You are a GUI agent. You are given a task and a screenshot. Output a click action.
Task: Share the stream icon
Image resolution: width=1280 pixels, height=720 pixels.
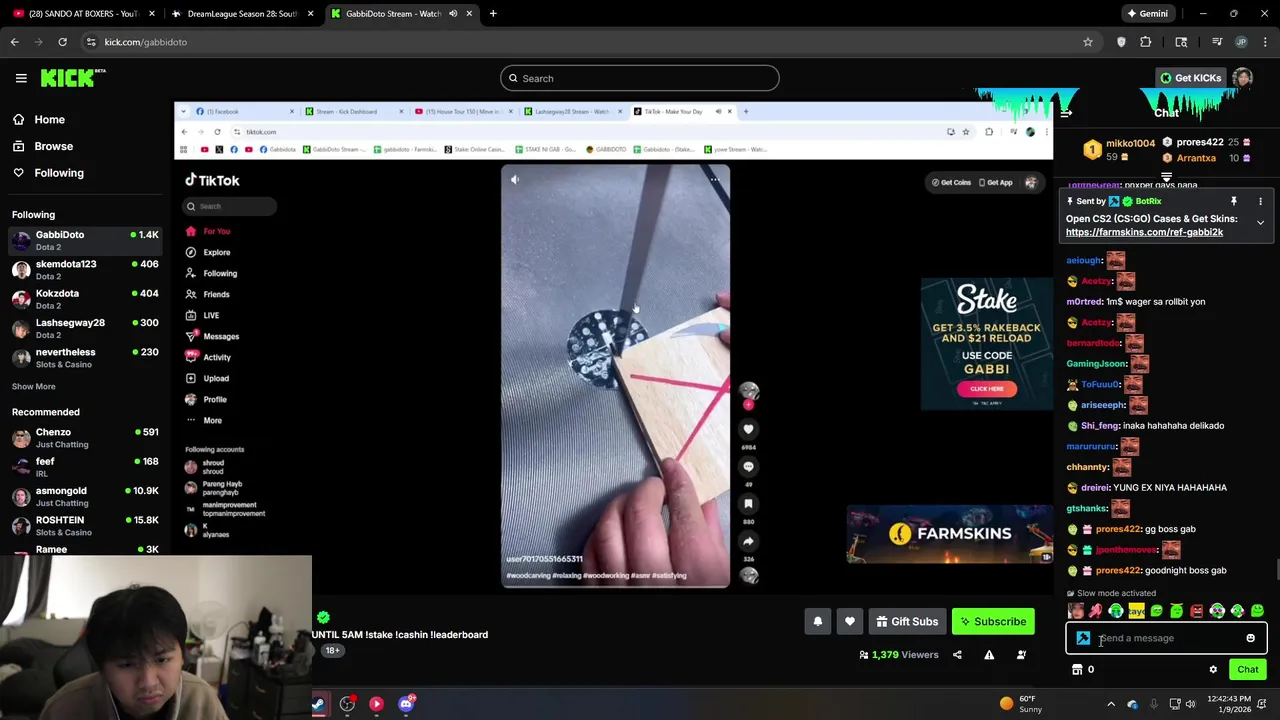[x=957, y=655]
